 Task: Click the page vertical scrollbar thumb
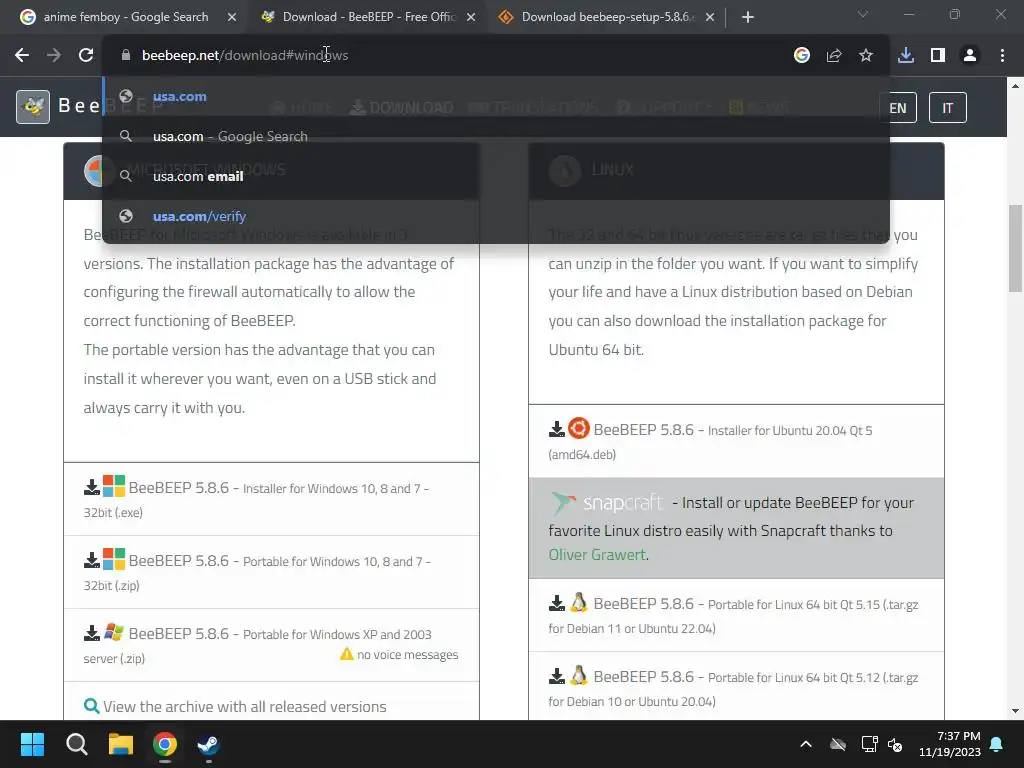tap(1016, 248)
